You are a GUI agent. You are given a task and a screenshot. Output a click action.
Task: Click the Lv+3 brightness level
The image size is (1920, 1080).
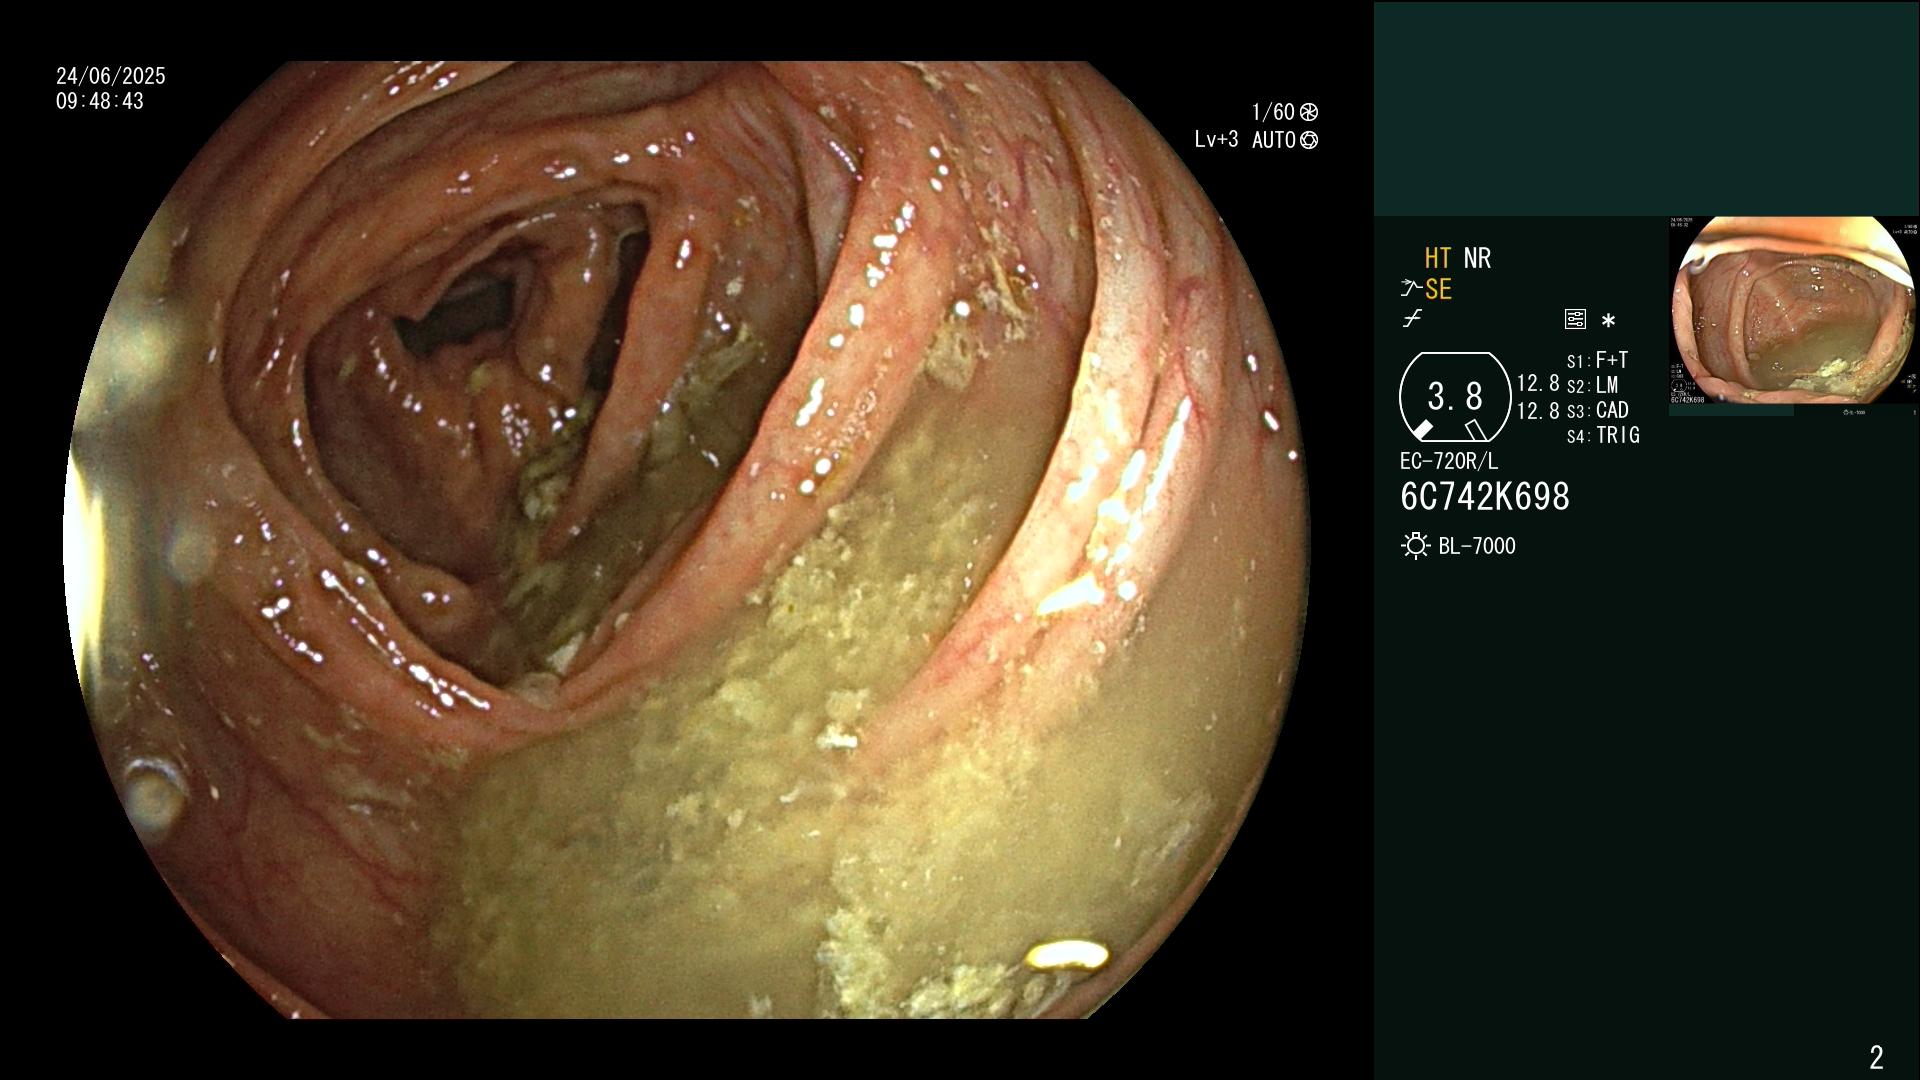click(x=1216, y=140)
